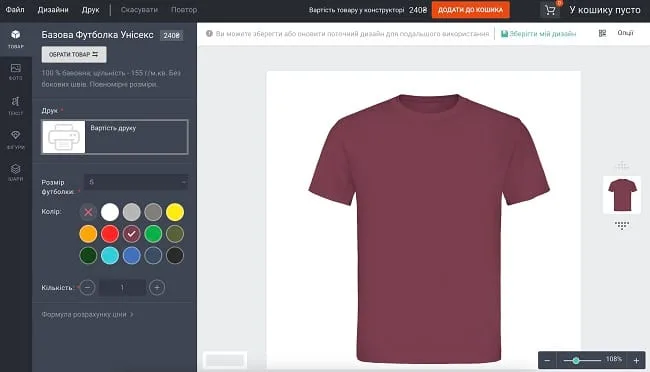Zoom out with the minus button
650x372 pixels.
[547, 360]
